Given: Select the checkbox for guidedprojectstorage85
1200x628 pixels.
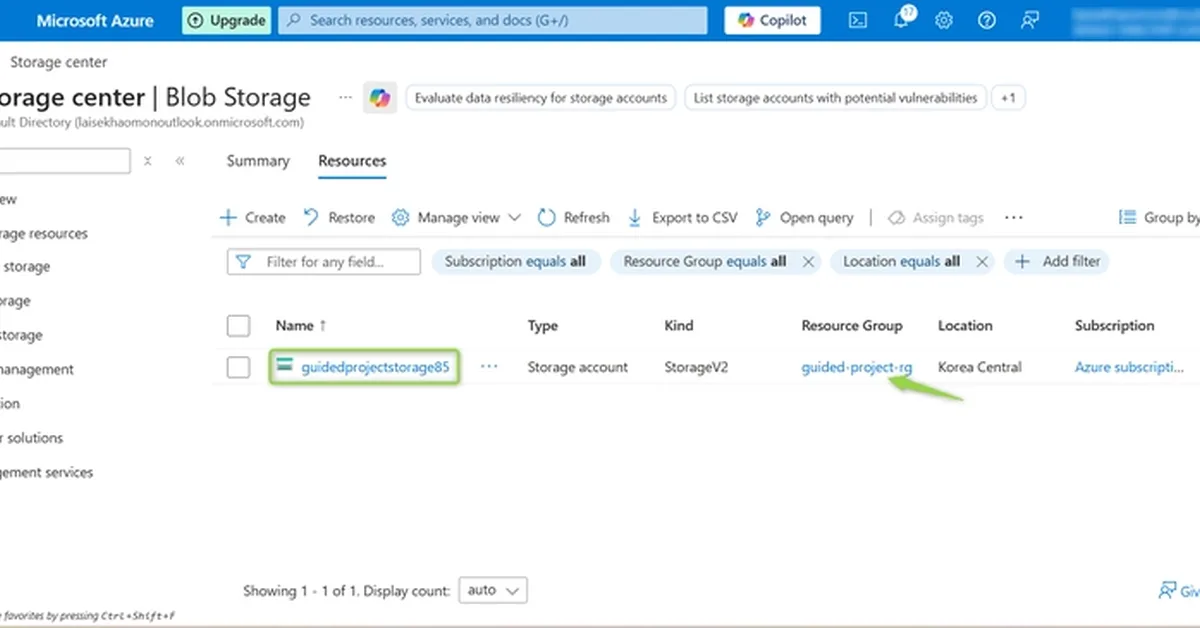Looking at the screenshot, I should pos(238,367).
